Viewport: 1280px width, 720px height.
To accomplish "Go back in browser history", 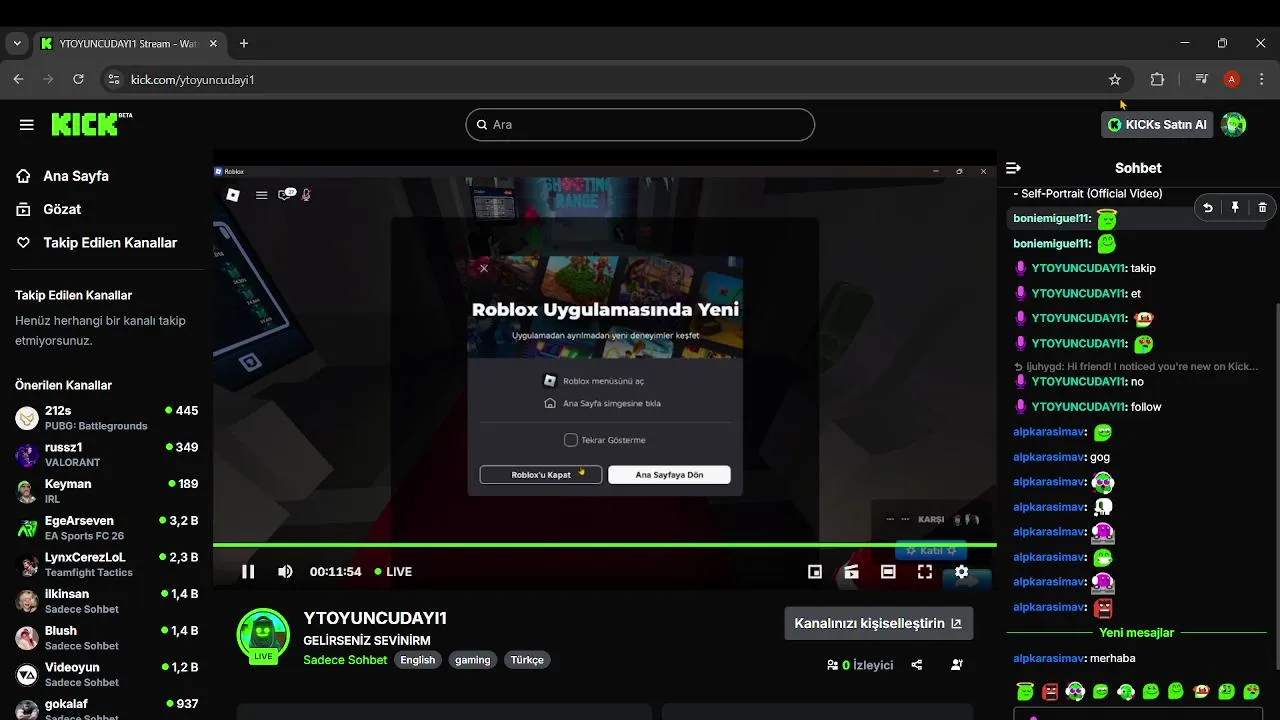I will coord(18,79).
